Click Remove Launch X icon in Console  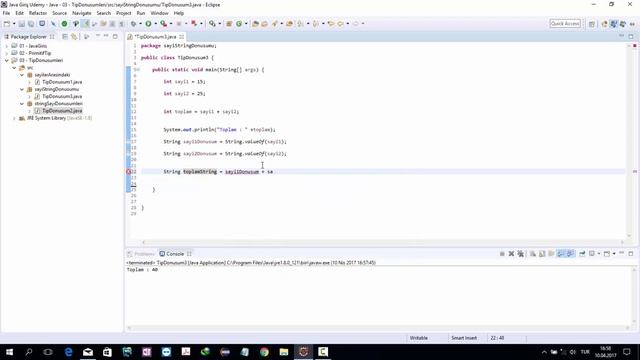511,254
